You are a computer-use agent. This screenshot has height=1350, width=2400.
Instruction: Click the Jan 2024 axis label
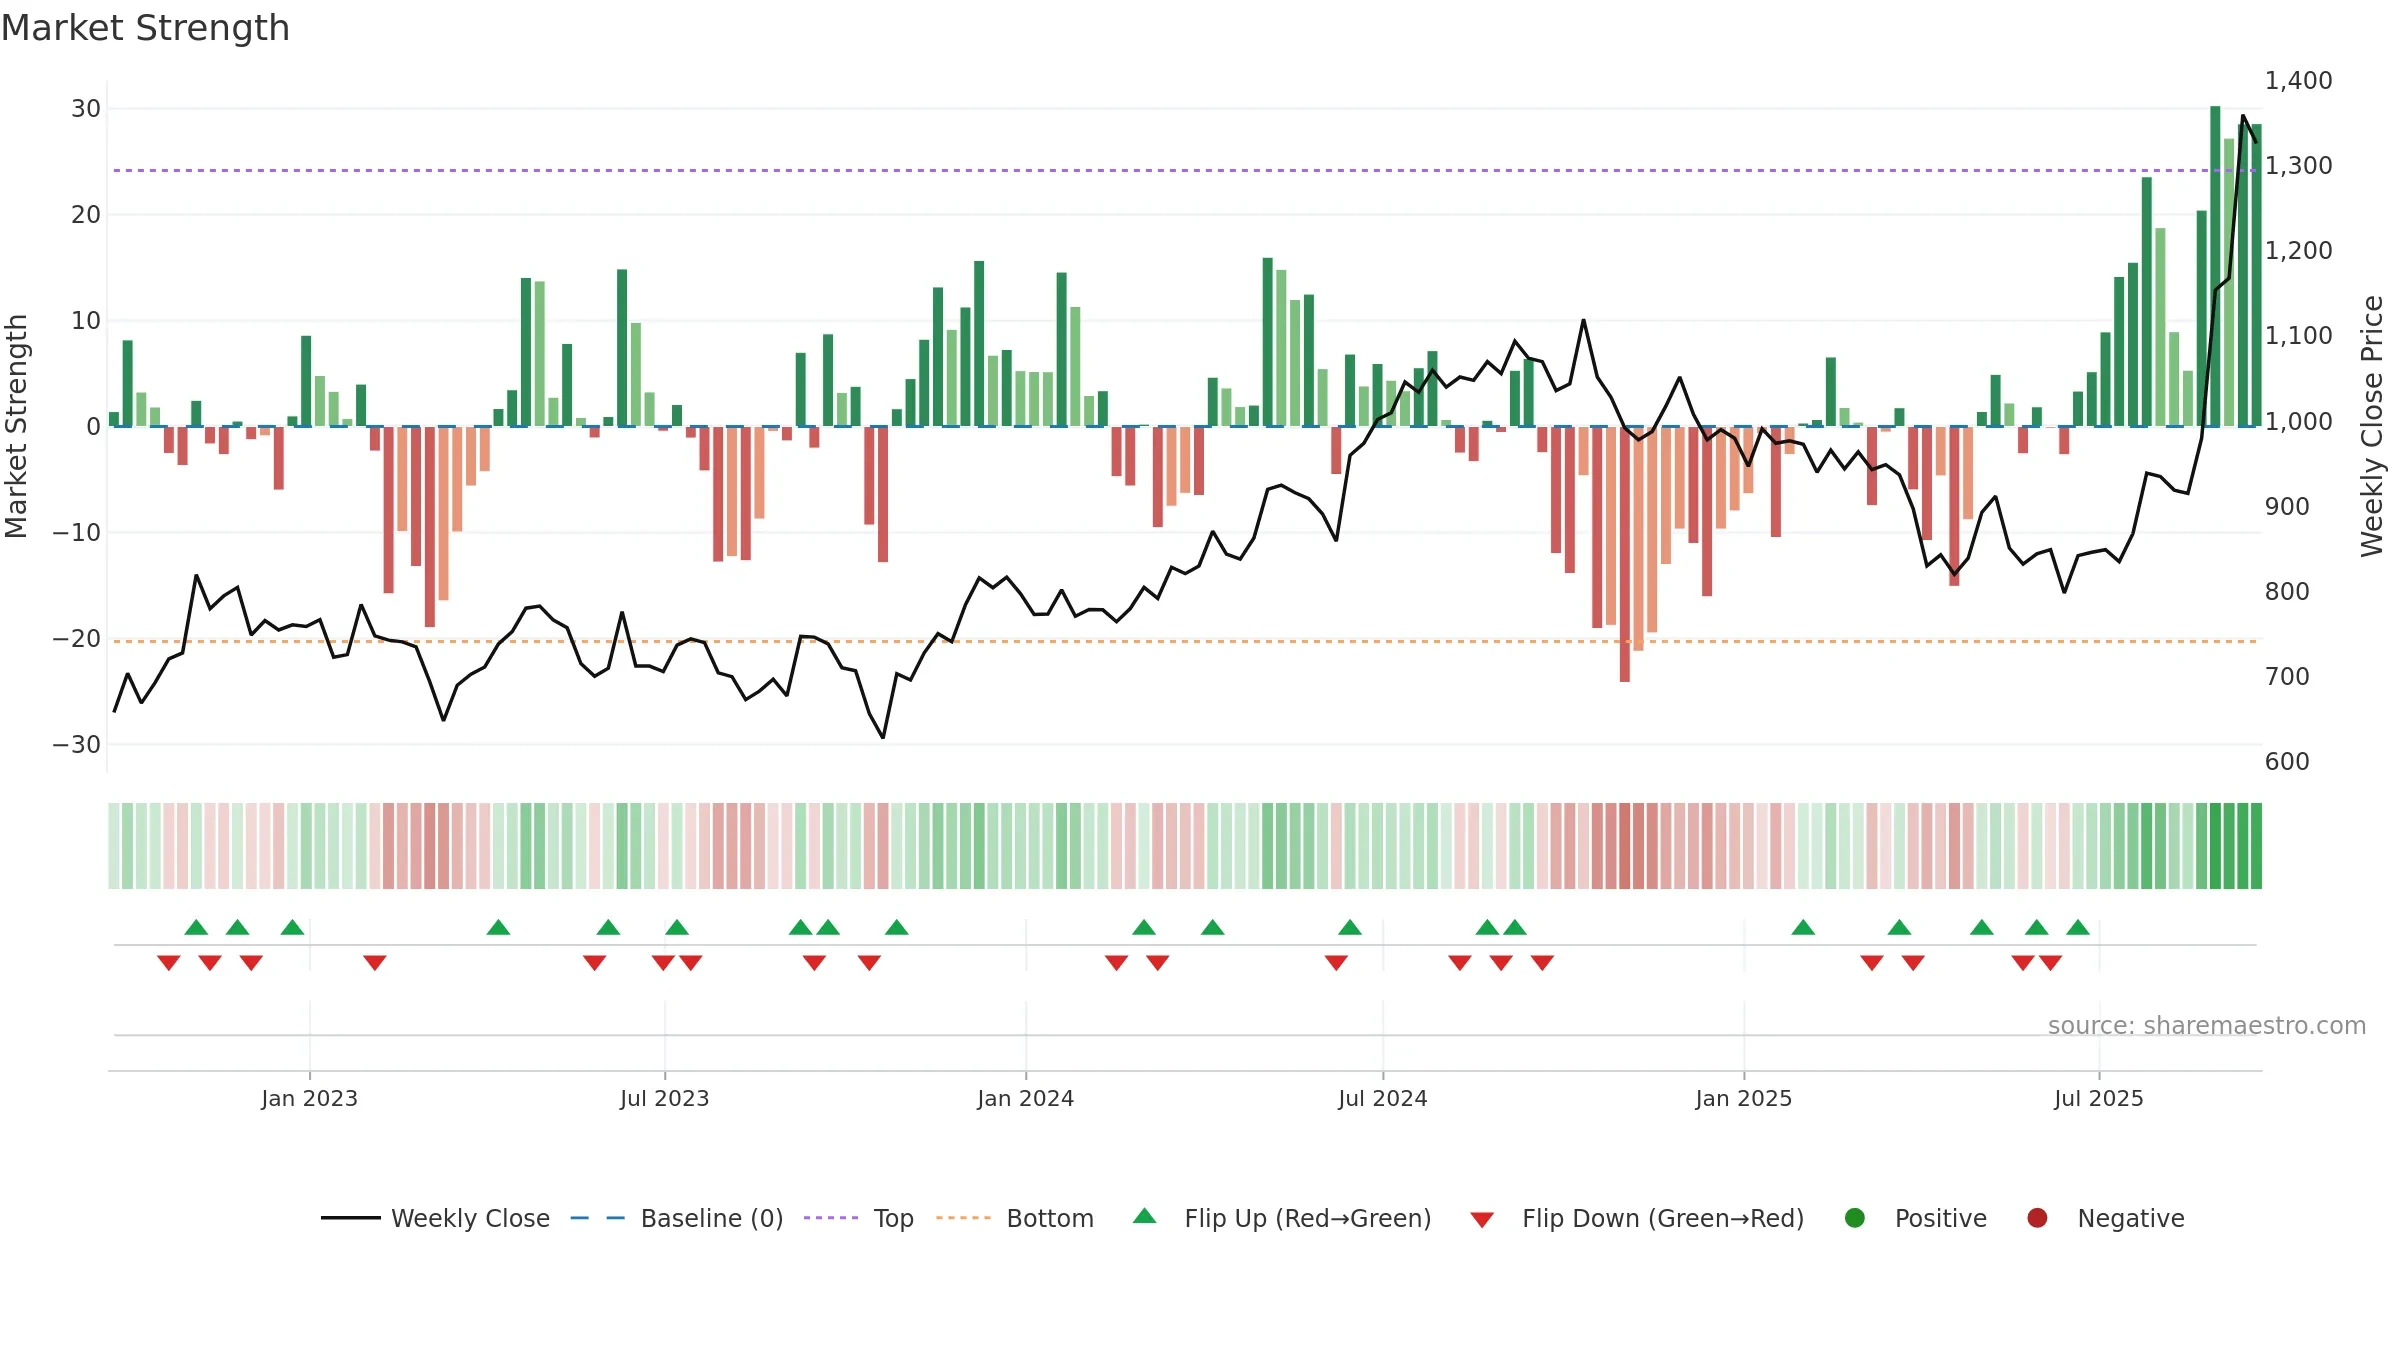click(1026, 1098)
